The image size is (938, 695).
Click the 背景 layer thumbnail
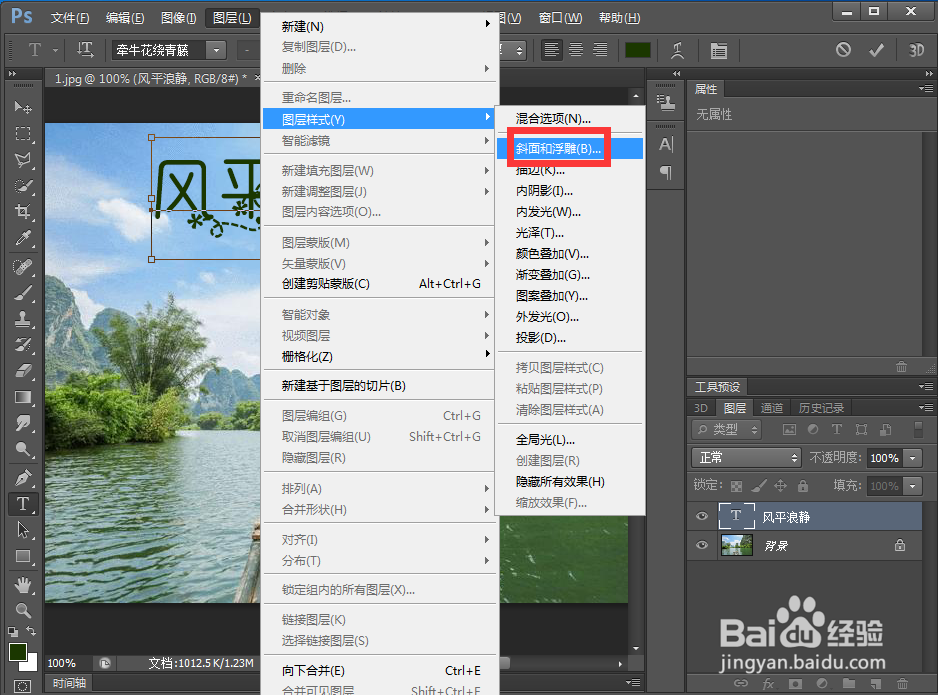736,545
